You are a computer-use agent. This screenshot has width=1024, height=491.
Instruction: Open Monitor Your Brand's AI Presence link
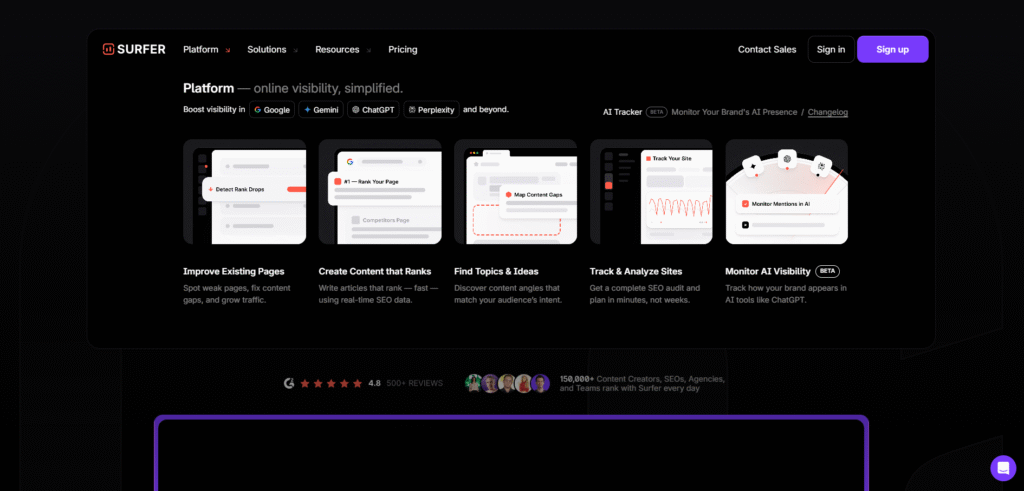point(734,112)
